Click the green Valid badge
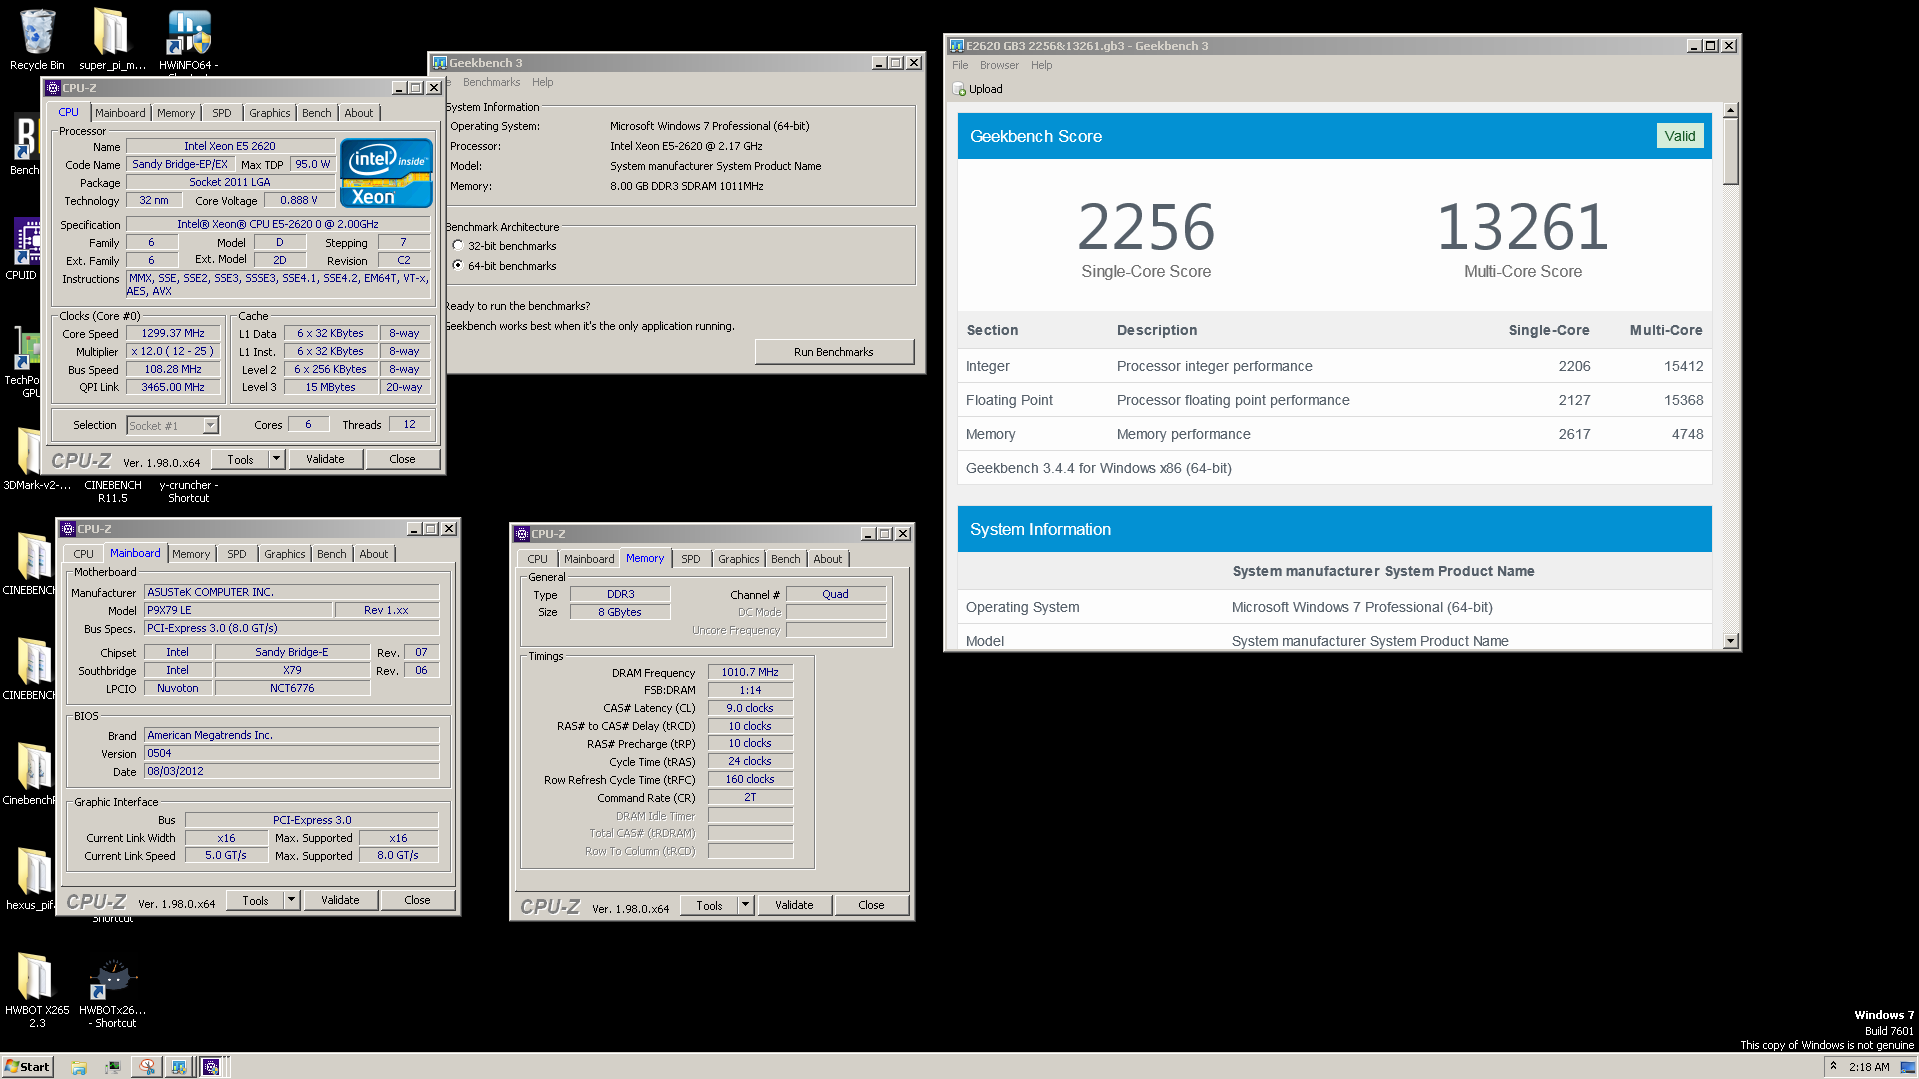This screenshot has width=1919, height=1079. 1680,137
